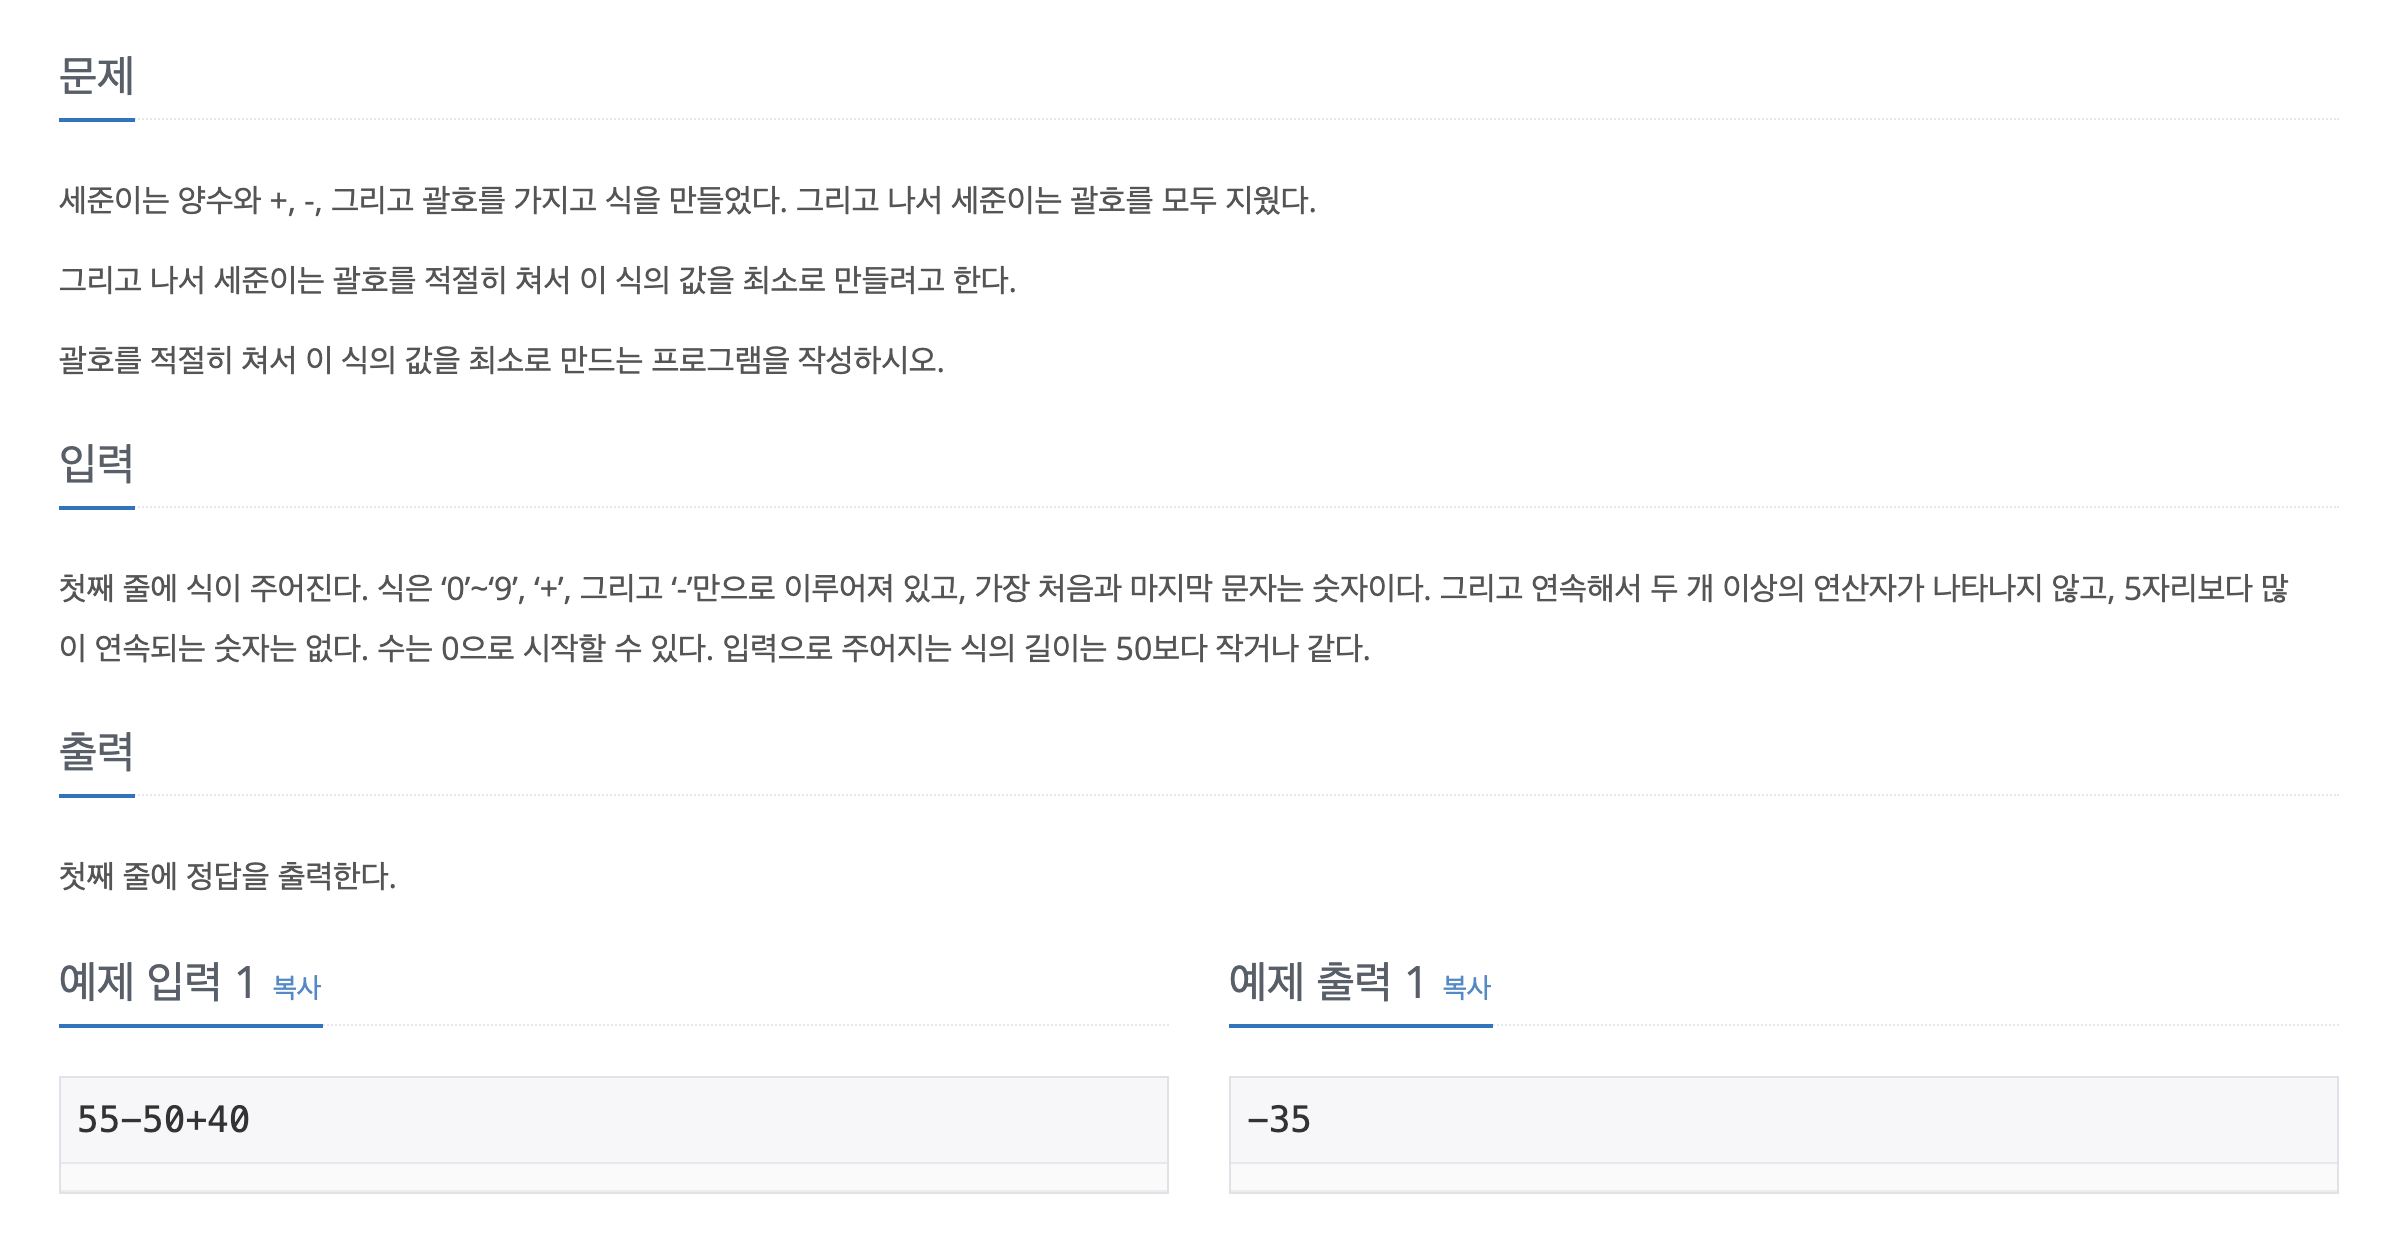Click the 예제 출력 1 heading text
This screenshot has width=2394, height=1236.
(x=1326, y=981)
